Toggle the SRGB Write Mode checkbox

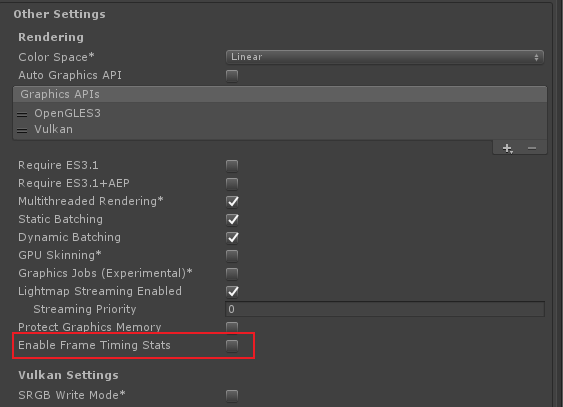(232, 396)
